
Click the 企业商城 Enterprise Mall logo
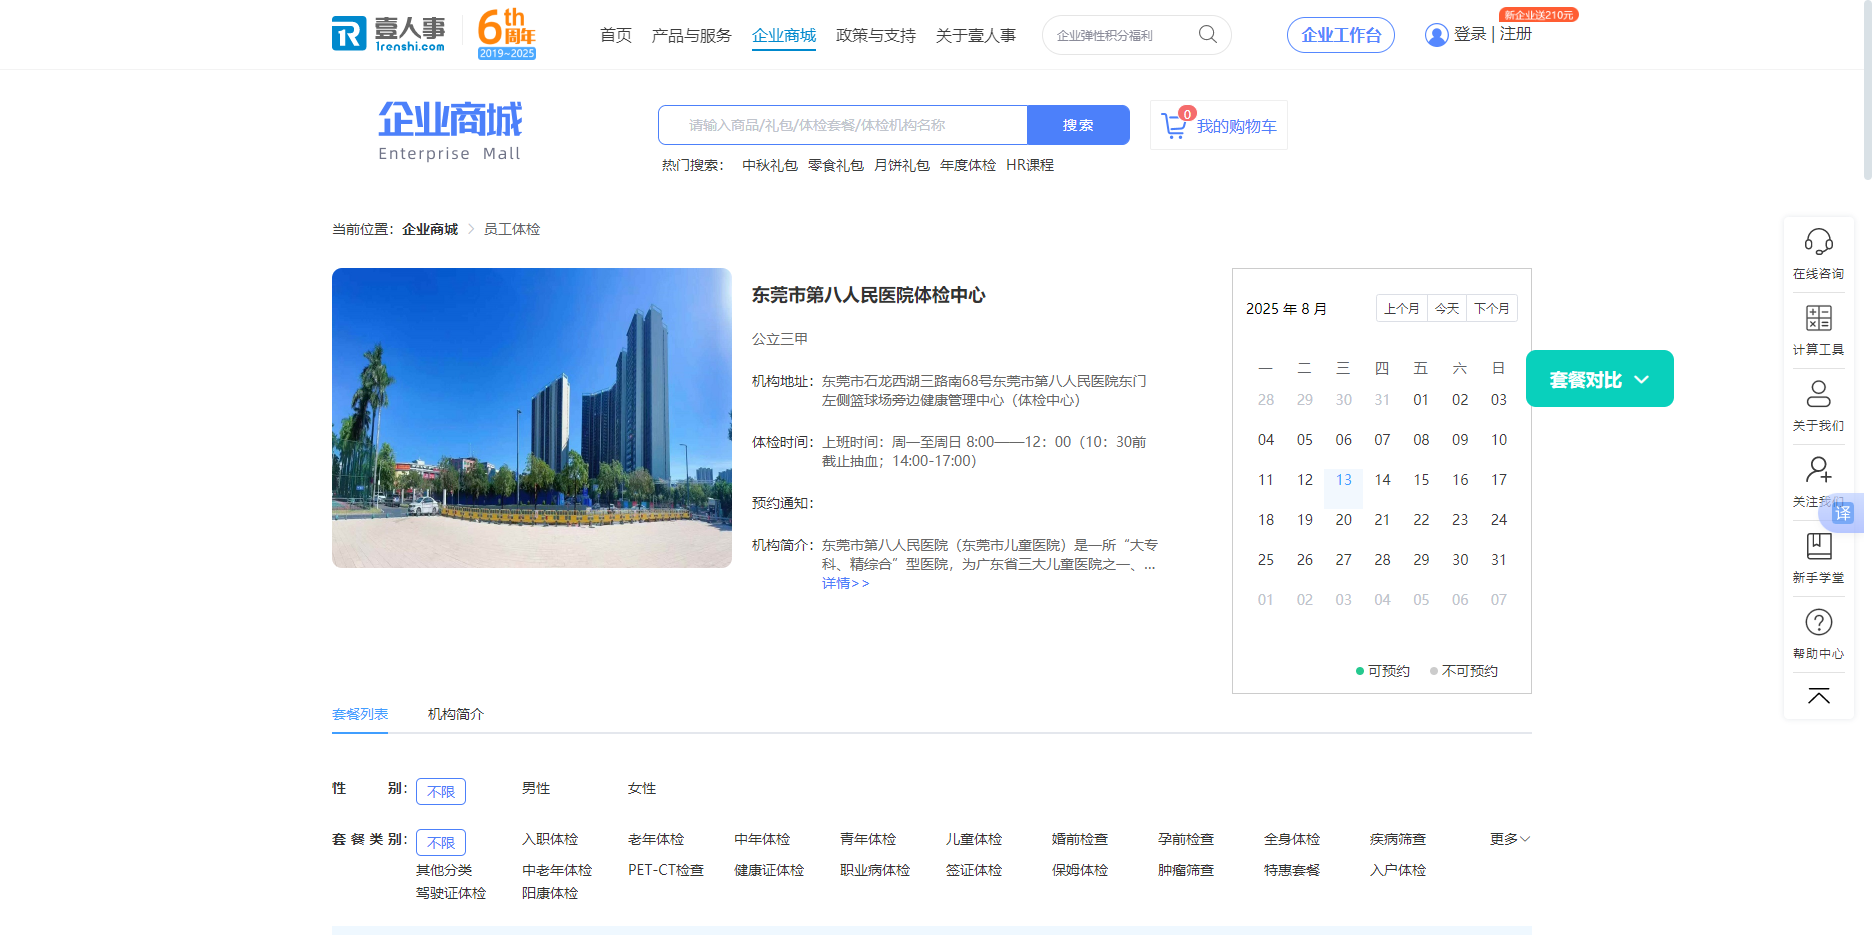point(450,131)
